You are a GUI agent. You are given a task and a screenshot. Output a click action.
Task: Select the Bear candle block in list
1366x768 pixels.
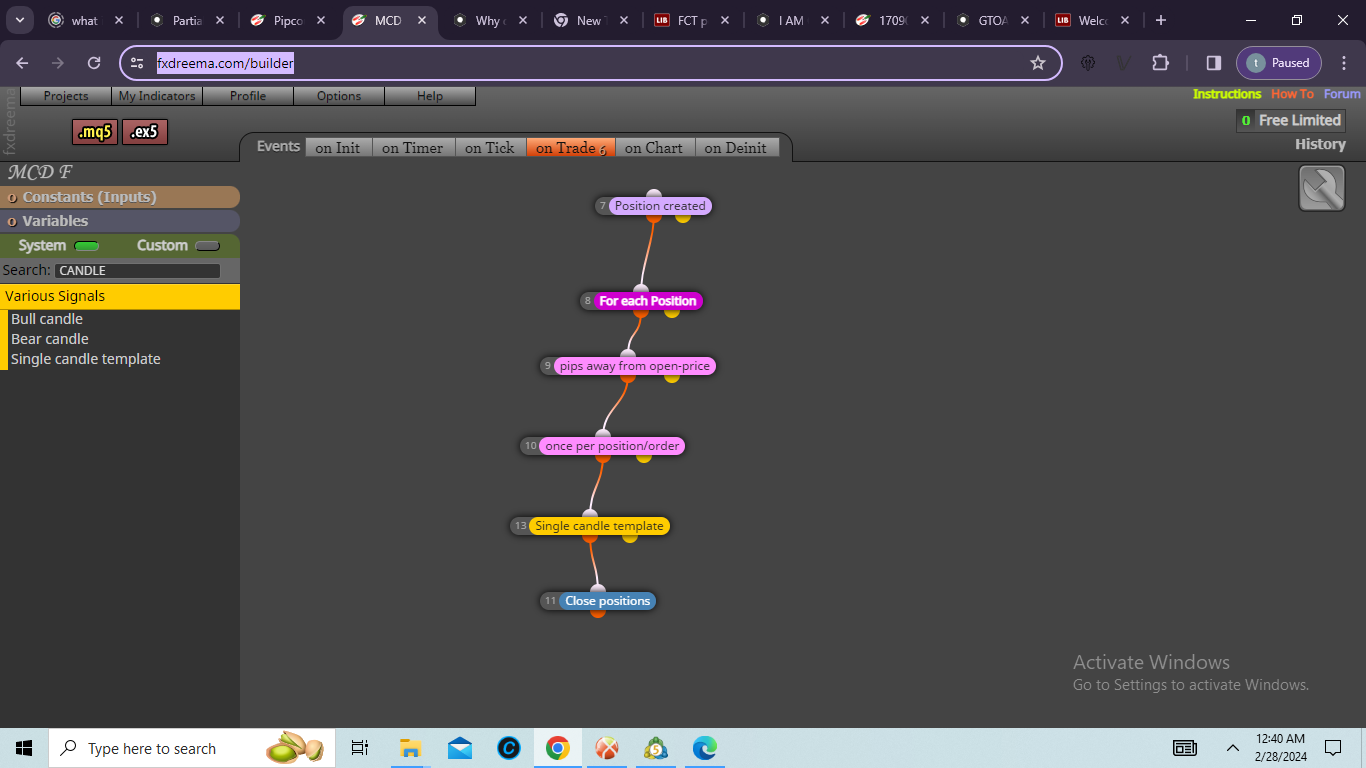[x=50, y=339]
